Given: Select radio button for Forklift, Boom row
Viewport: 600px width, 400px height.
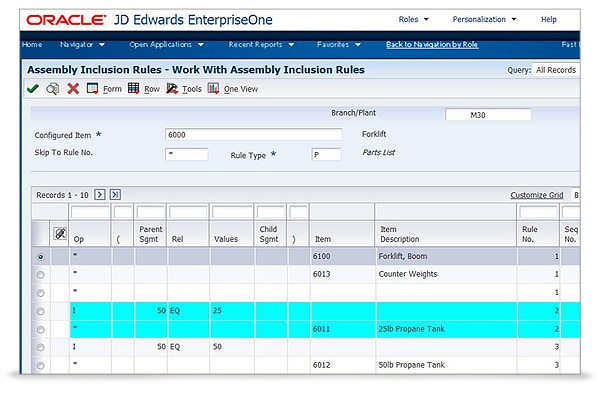Looking at the screenshot, I should 41,257.
